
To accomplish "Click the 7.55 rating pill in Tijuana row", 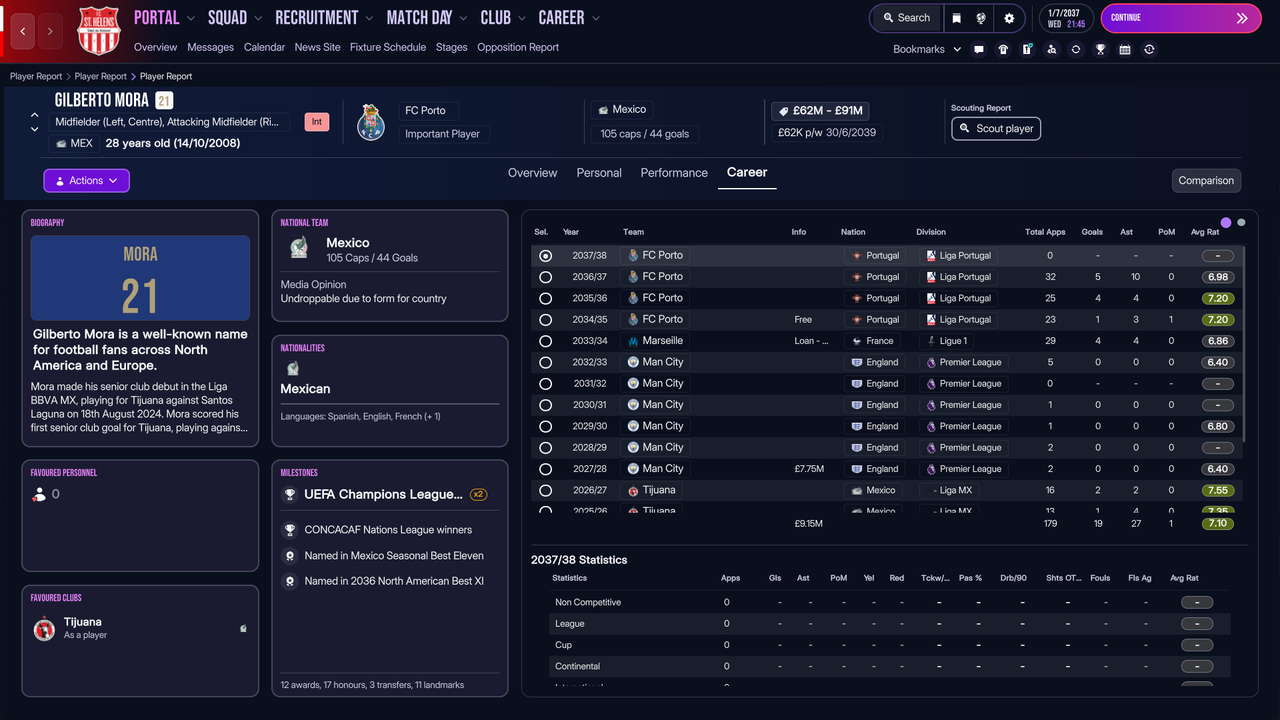I will [1217, 490].
